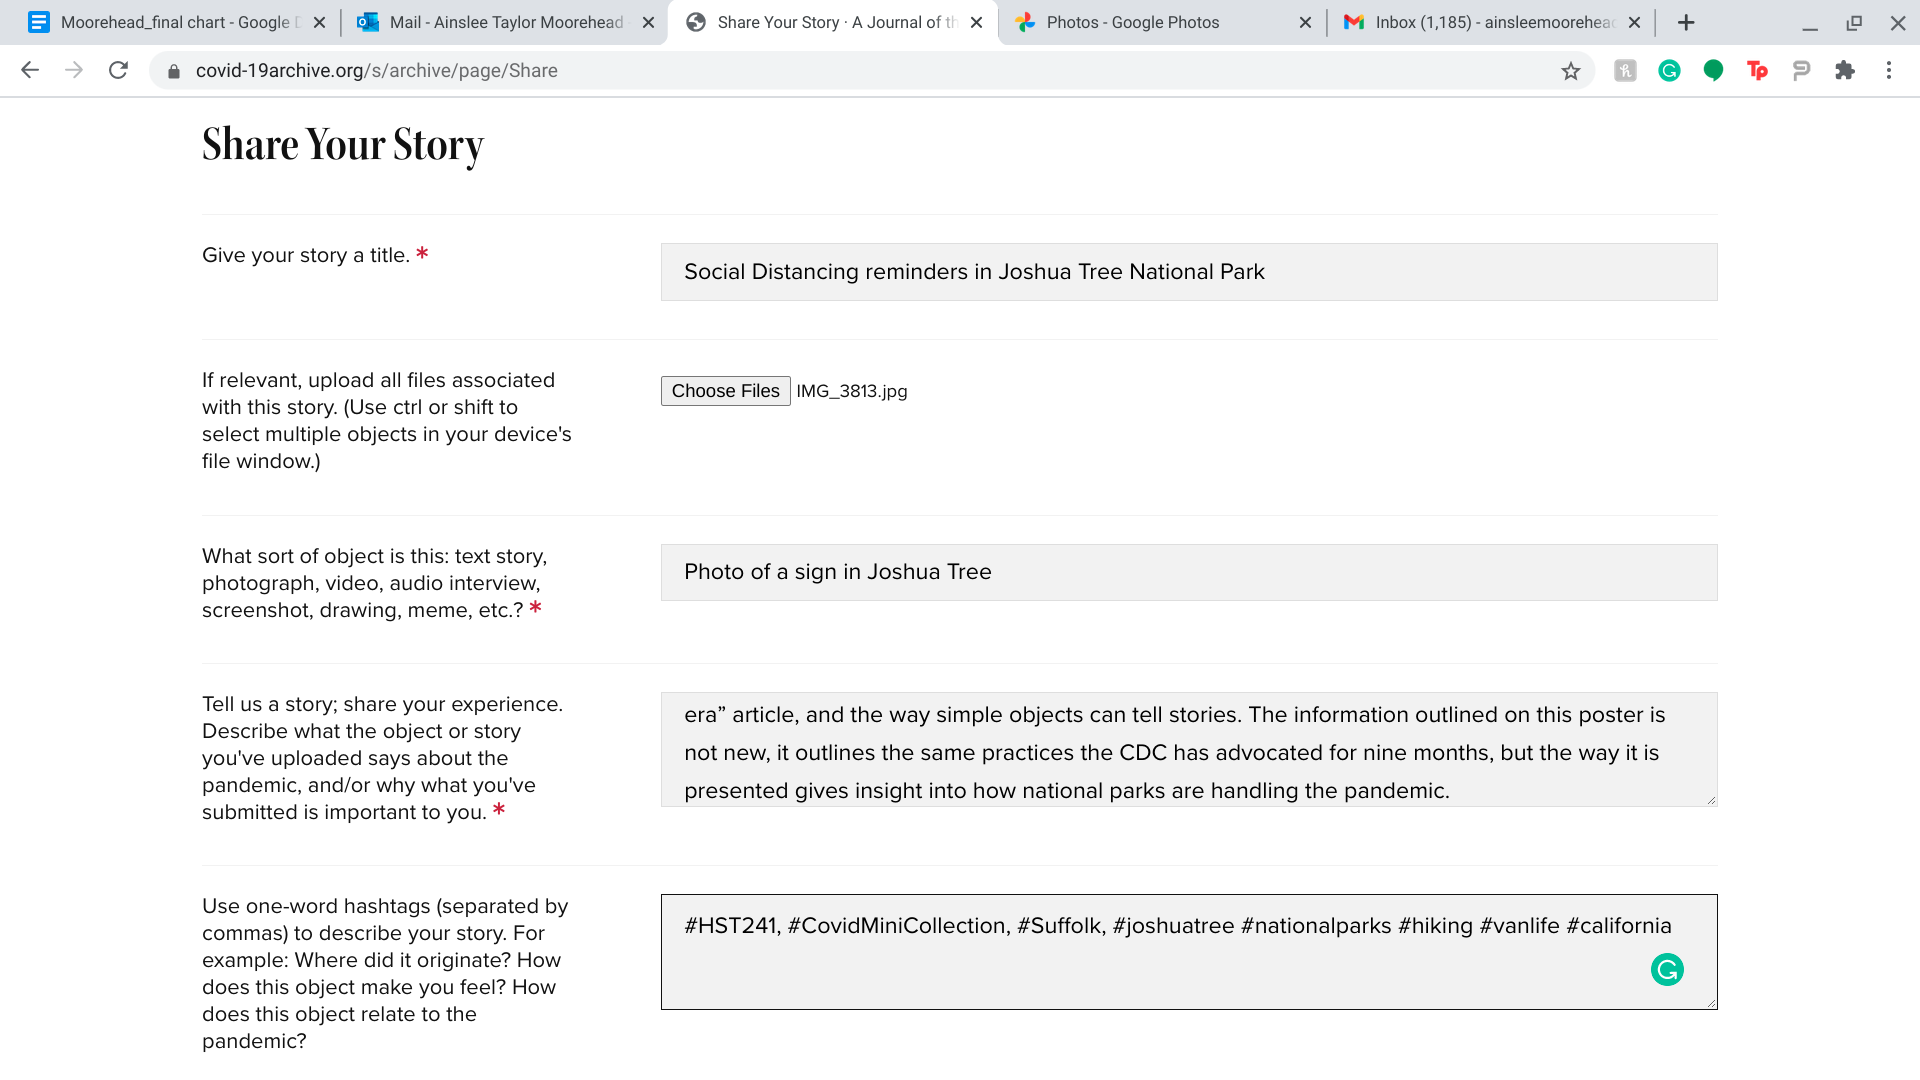Click the Grammarly icon in the hashtags field
The height and width of the screenshot is (1080, 1920).
[1667, 970]
